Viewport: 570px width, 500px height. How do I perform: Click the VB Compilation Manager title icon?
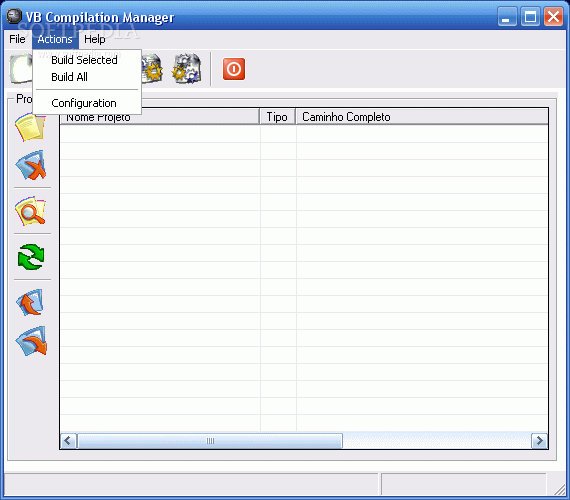[x=14, y=16]
